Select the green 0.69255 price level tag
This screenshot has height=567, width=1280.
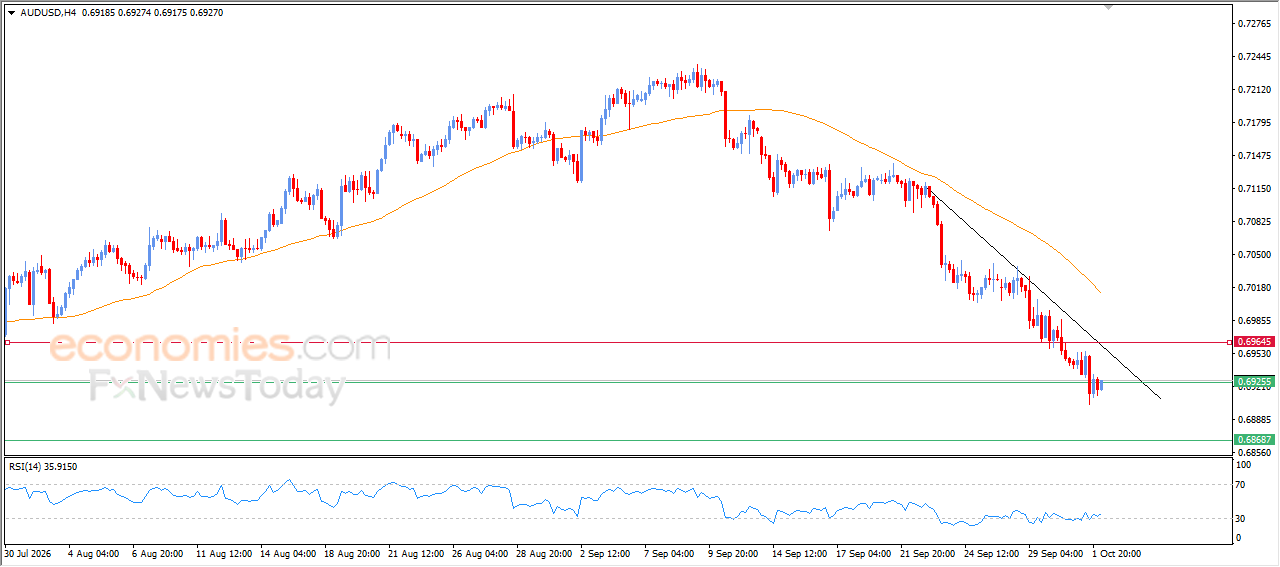[1253, 381]
